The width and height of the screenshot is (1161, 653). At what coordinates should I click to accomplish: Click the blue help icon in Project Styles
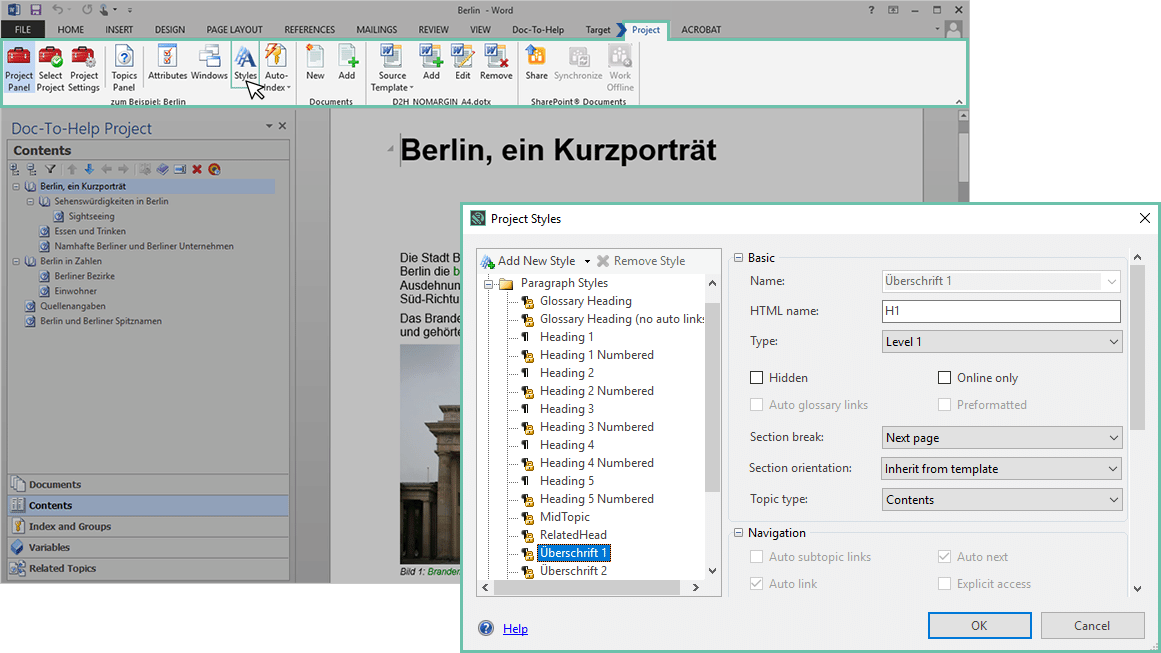pyautogui.click(x=486, y=629)
